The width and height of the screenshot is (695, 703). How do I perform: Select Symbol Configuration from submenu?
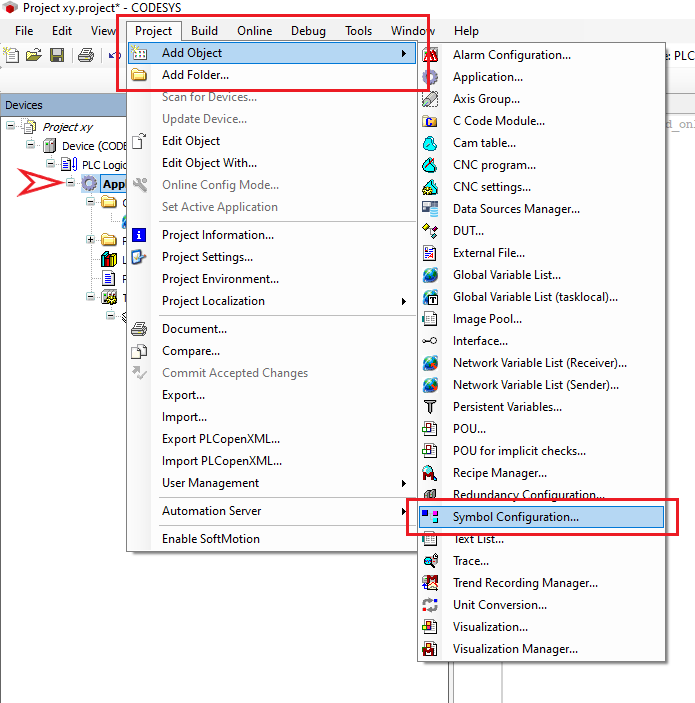tap(515, 517)
